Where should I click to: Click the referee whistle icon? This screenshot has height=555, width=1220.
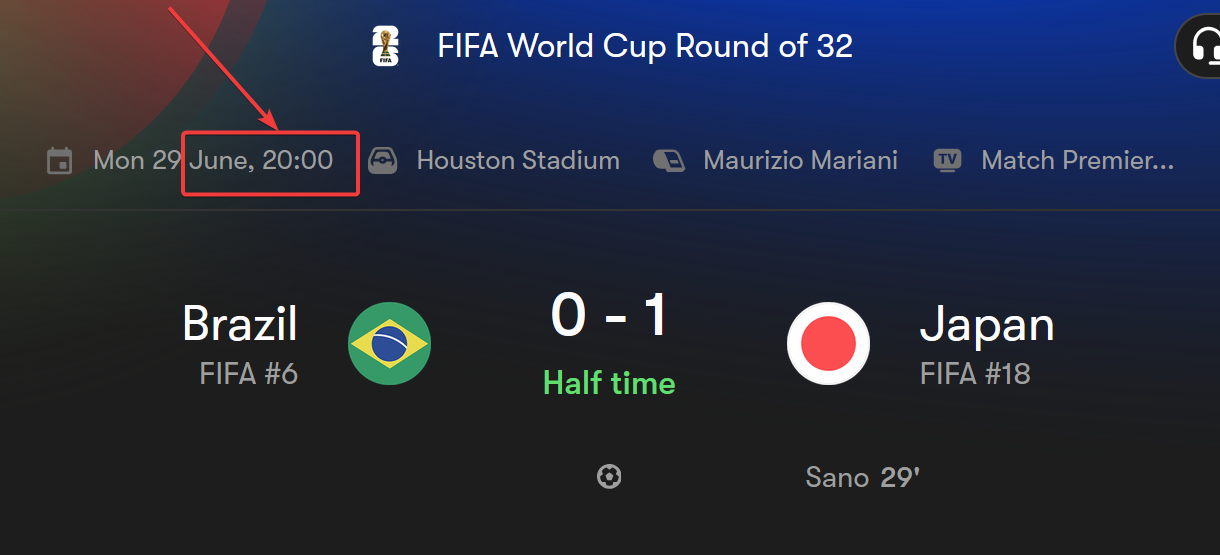(669, 160)
